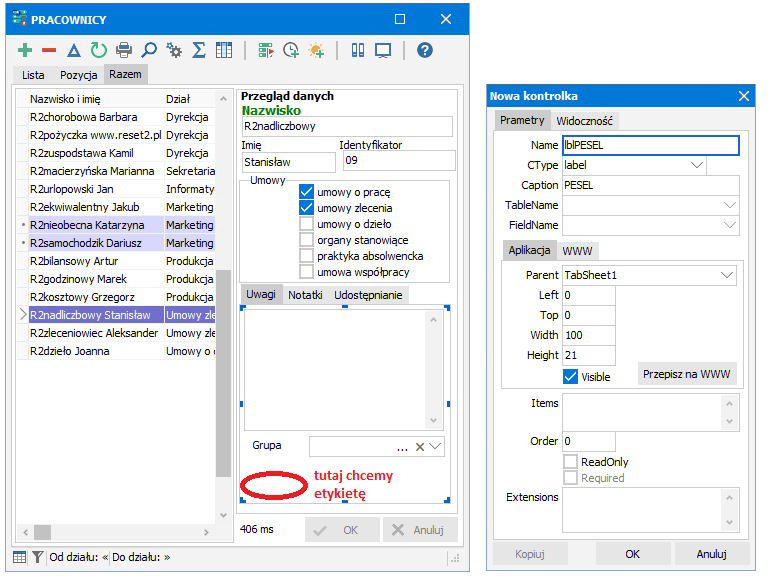The height and width of the screenshot is (578, 773).
Task: Click the Name field containing lblPESEL
Action: (x=651, y=145)
